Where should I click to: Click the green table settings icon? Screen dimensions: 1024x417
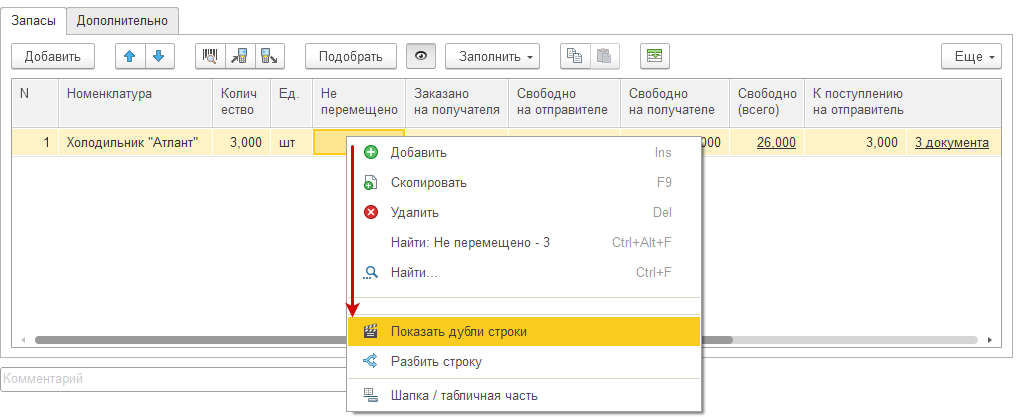point(655,56)
